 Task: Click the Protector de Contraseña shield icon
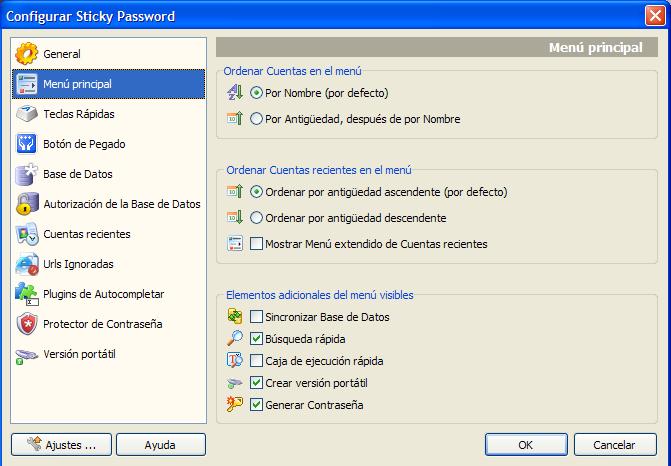pyautogui.click(x=27, y=324)
